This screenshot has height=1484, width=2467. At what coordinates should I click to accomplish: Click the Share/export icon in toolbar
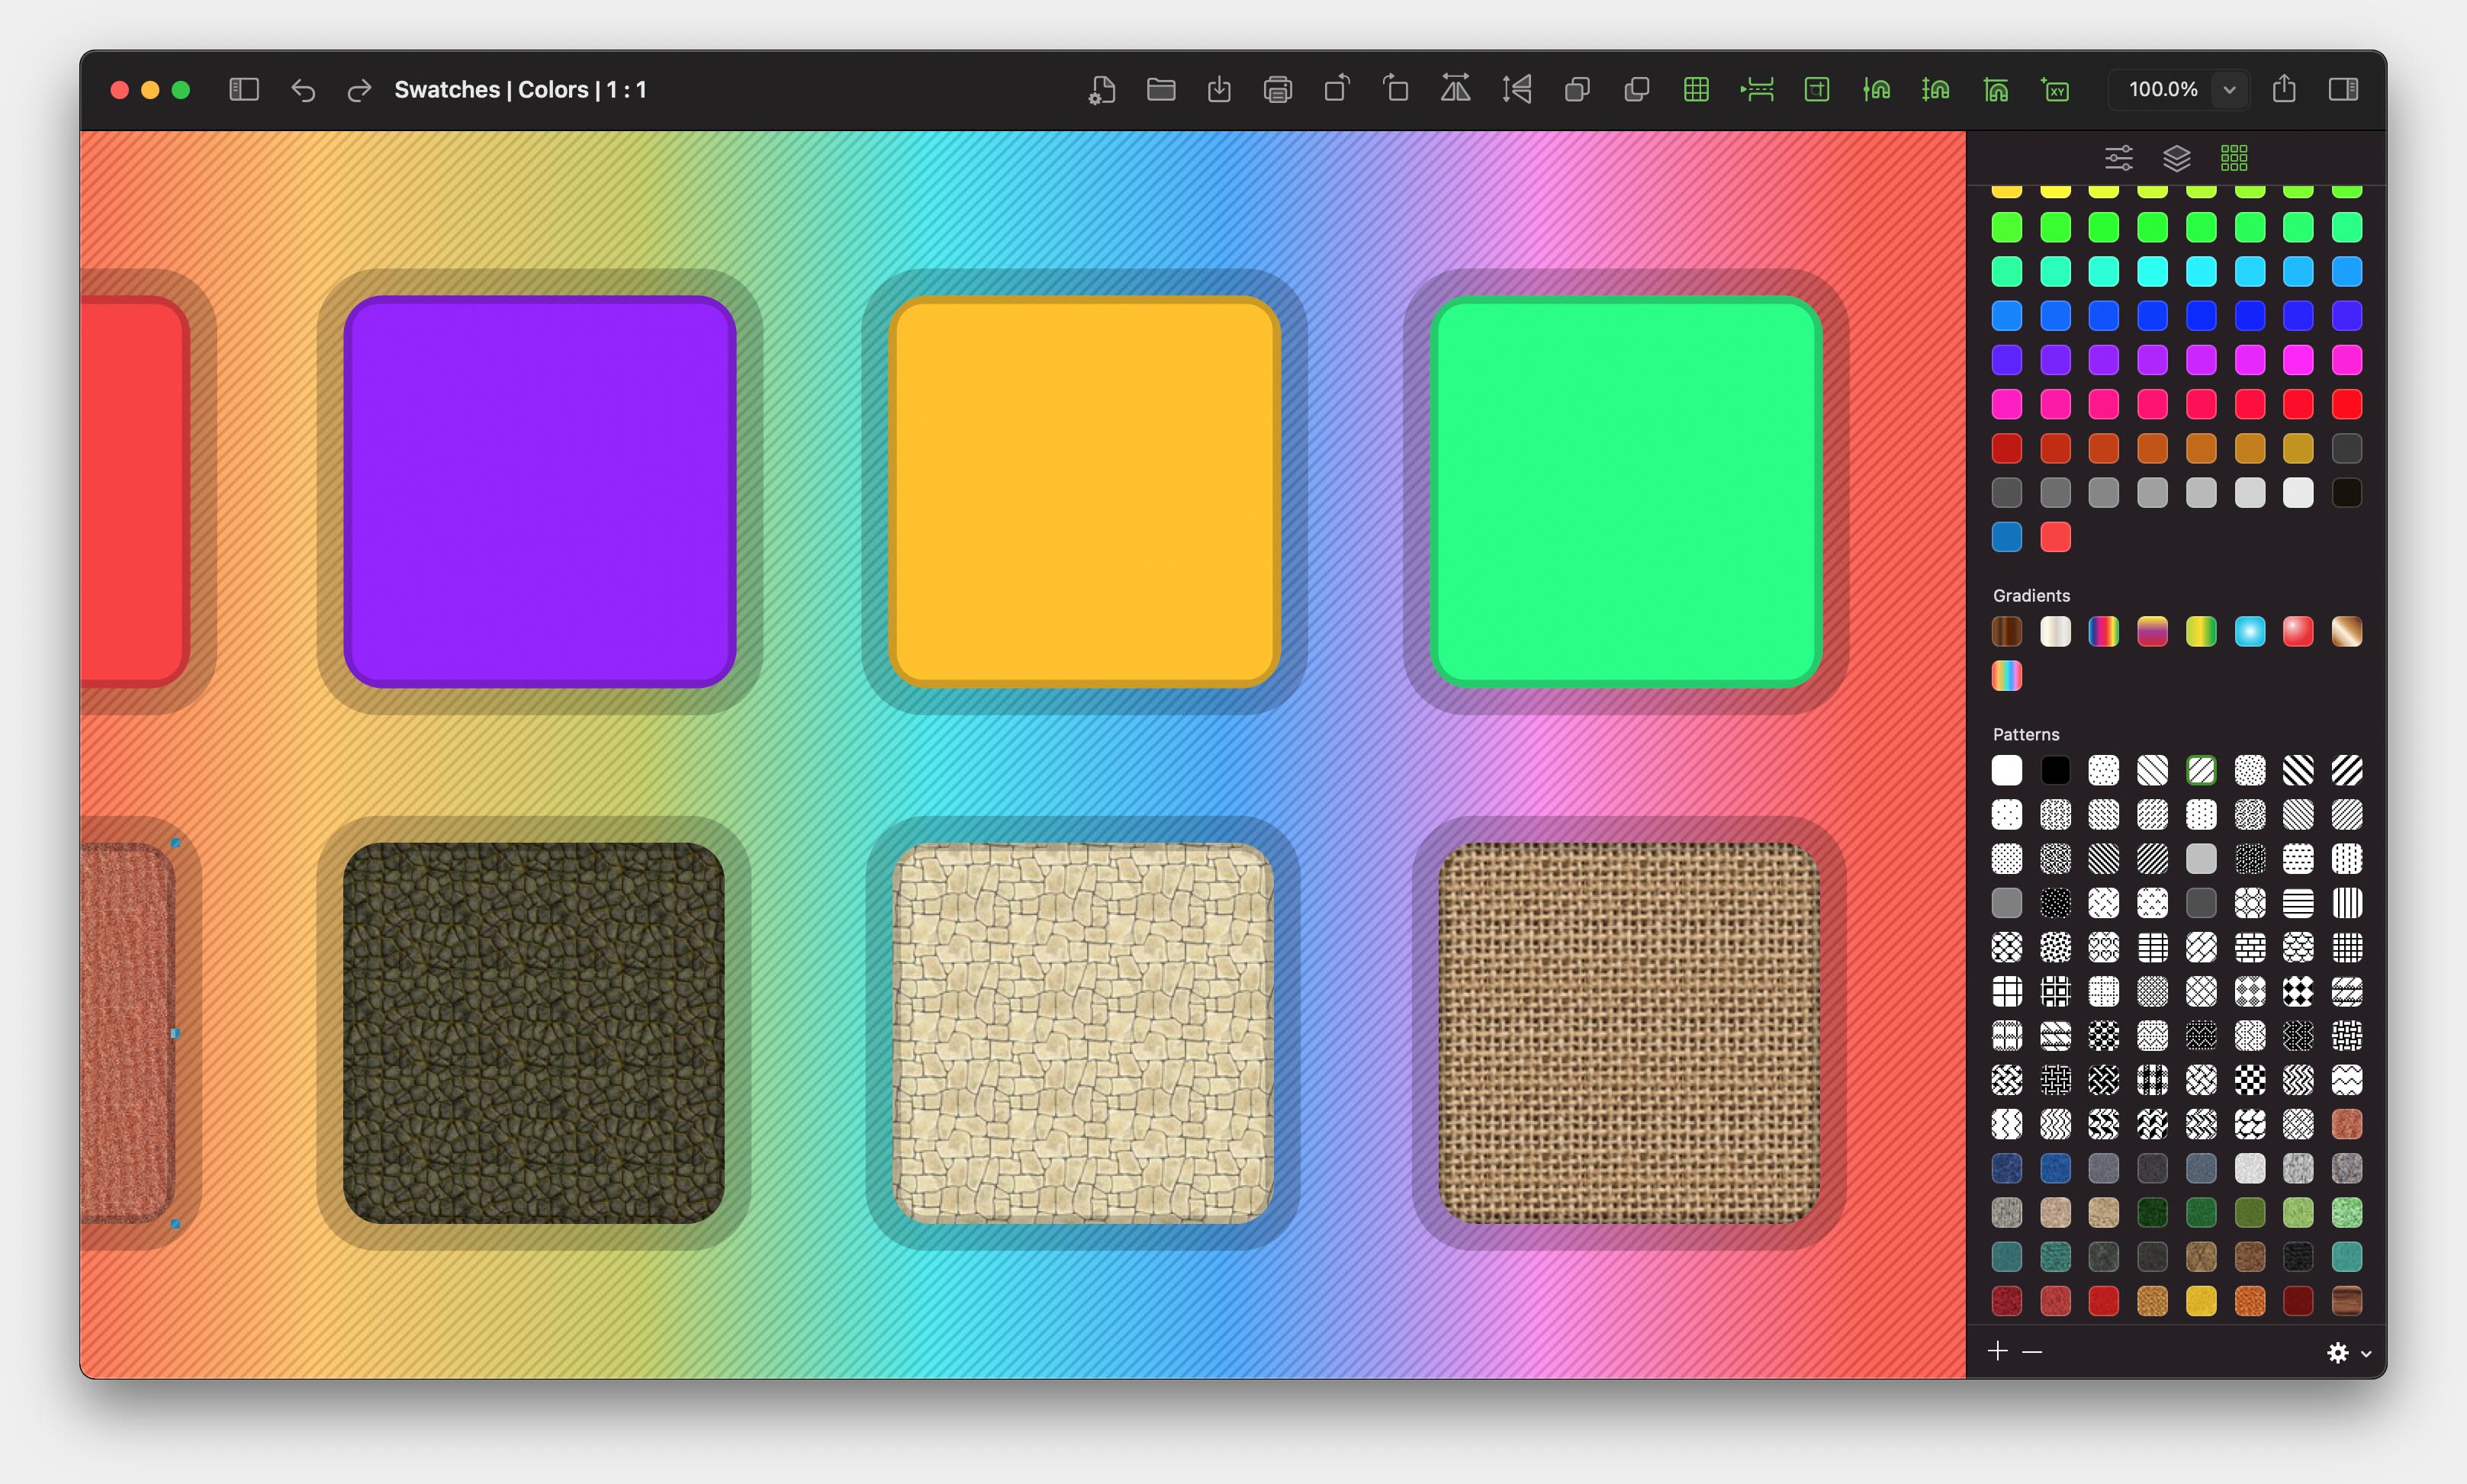[x=2287, y=88]
